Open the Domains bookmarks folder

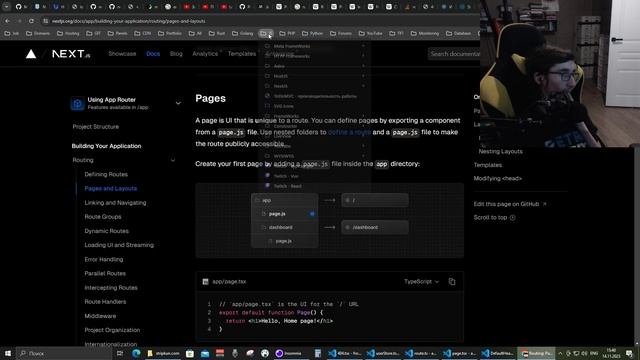coord(38,33)
